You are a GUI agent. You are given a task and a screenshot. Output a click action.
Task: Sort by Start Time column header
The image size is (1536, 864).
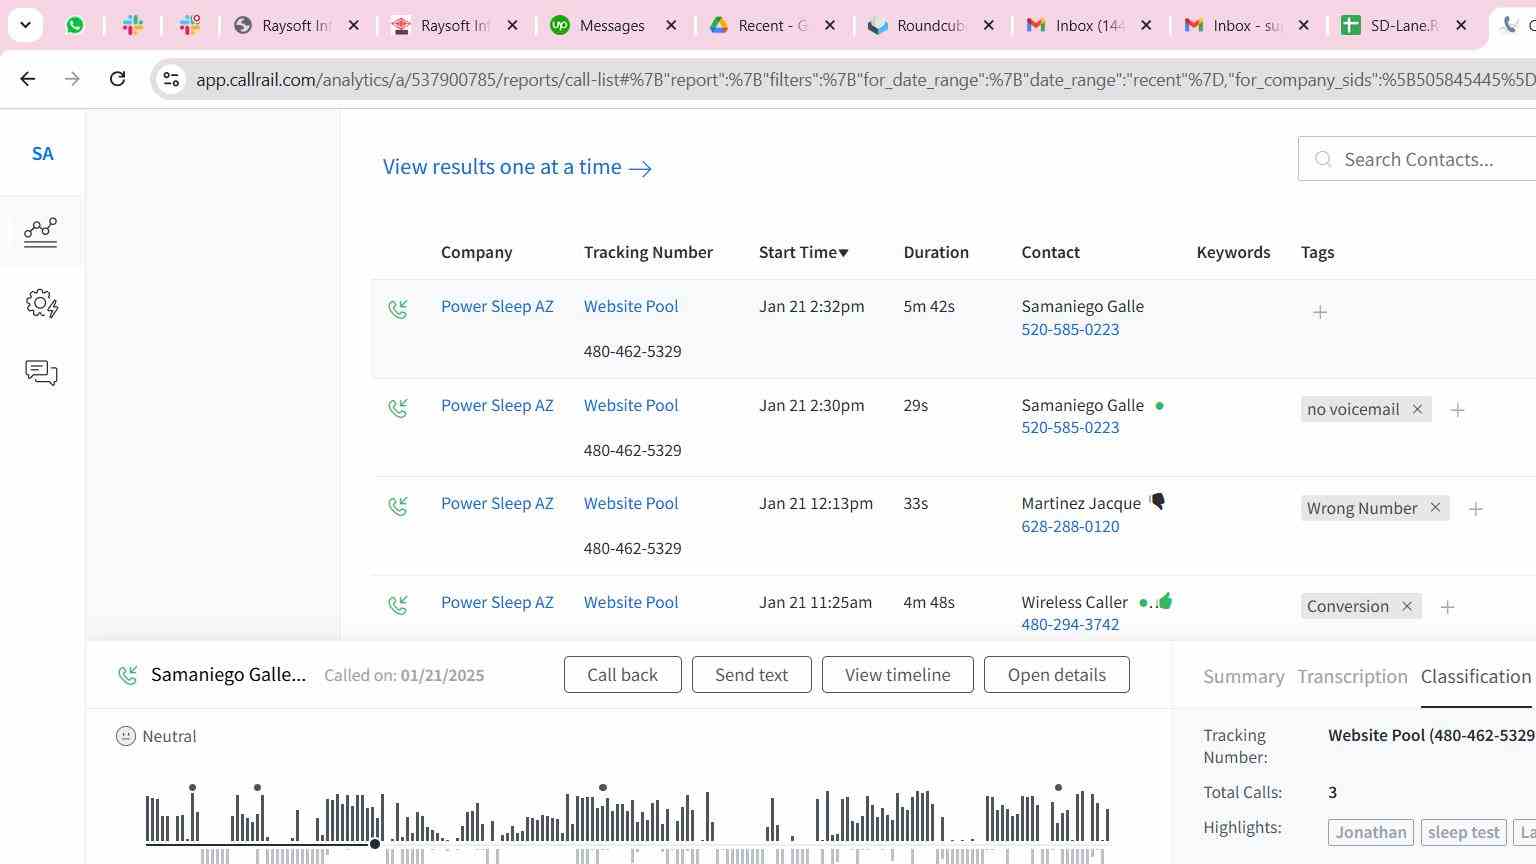(803, 252)
